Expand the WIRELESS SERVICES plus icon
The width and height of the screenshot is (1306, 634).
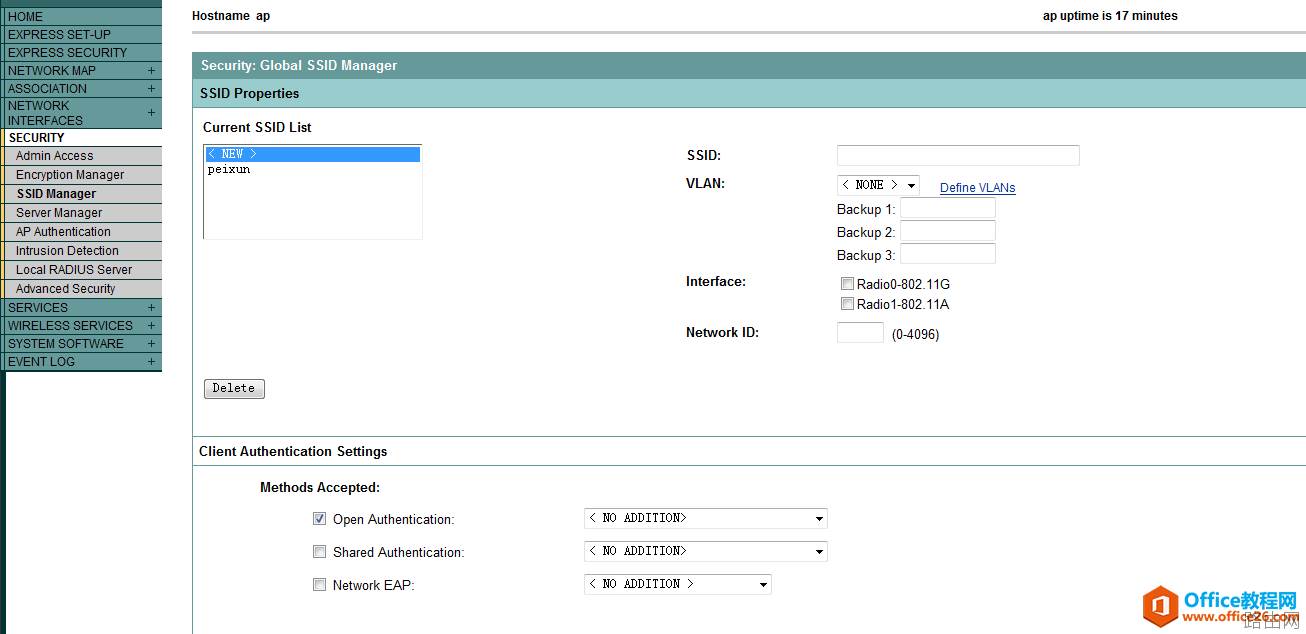(x=151, y=325)
